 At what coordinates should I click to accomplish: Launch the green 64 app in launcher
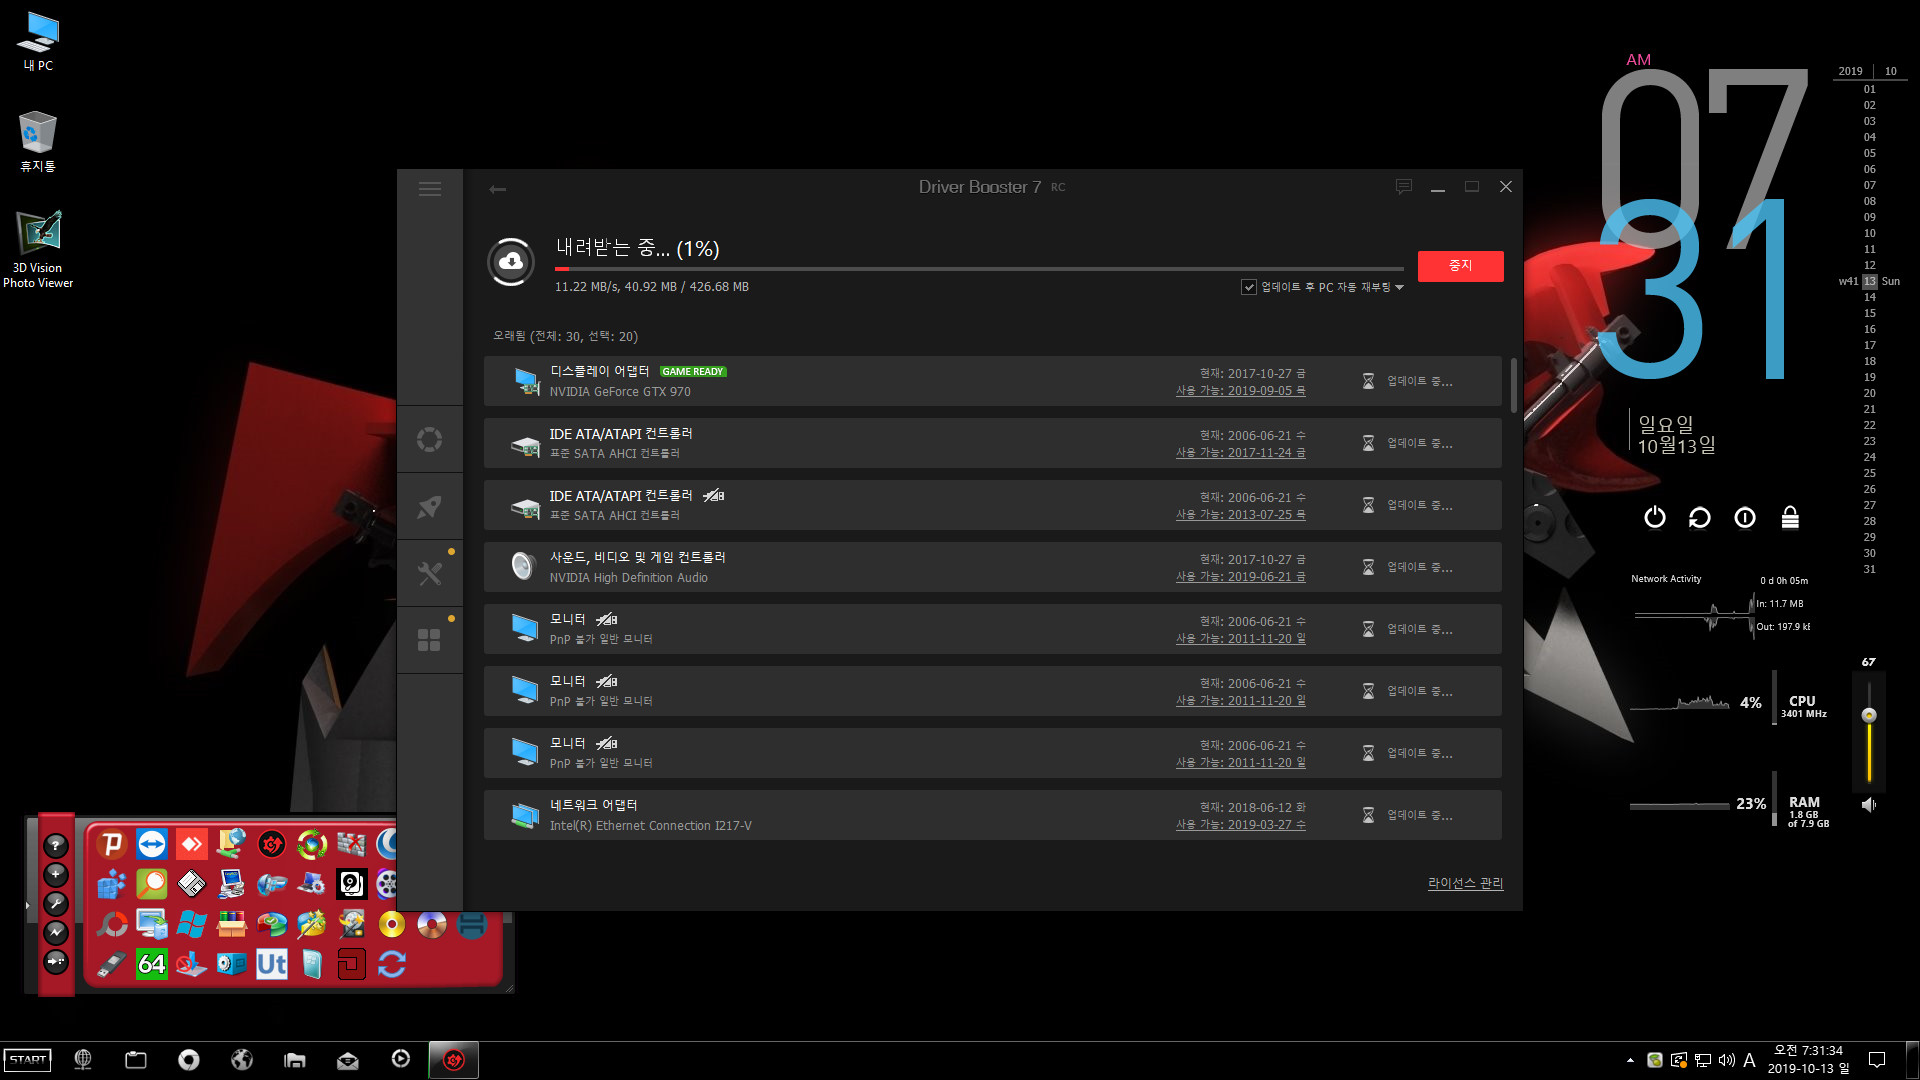152,964
